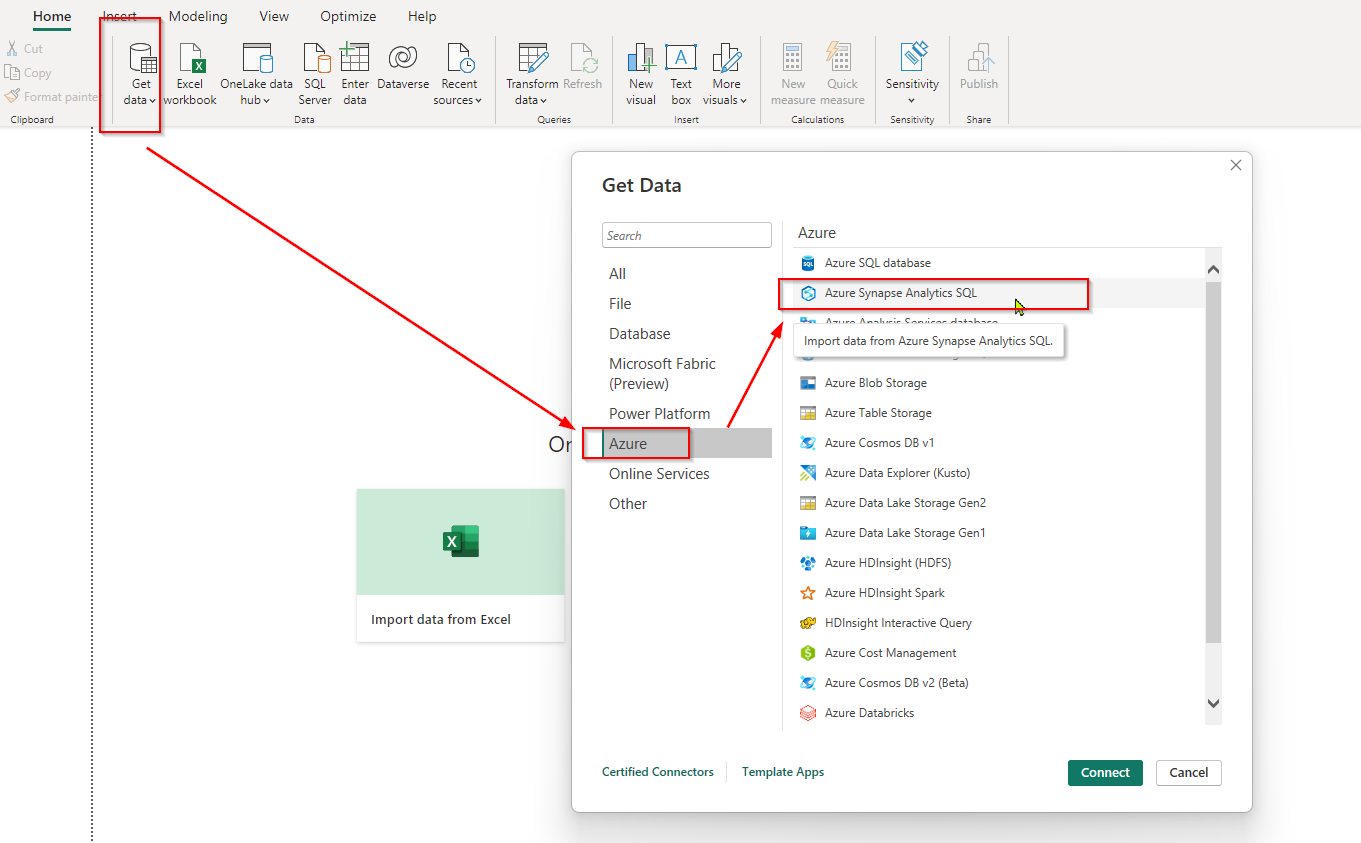1361x843 pixels.
Task: Close the Get Data dialog
Action: pos(1236,165)
